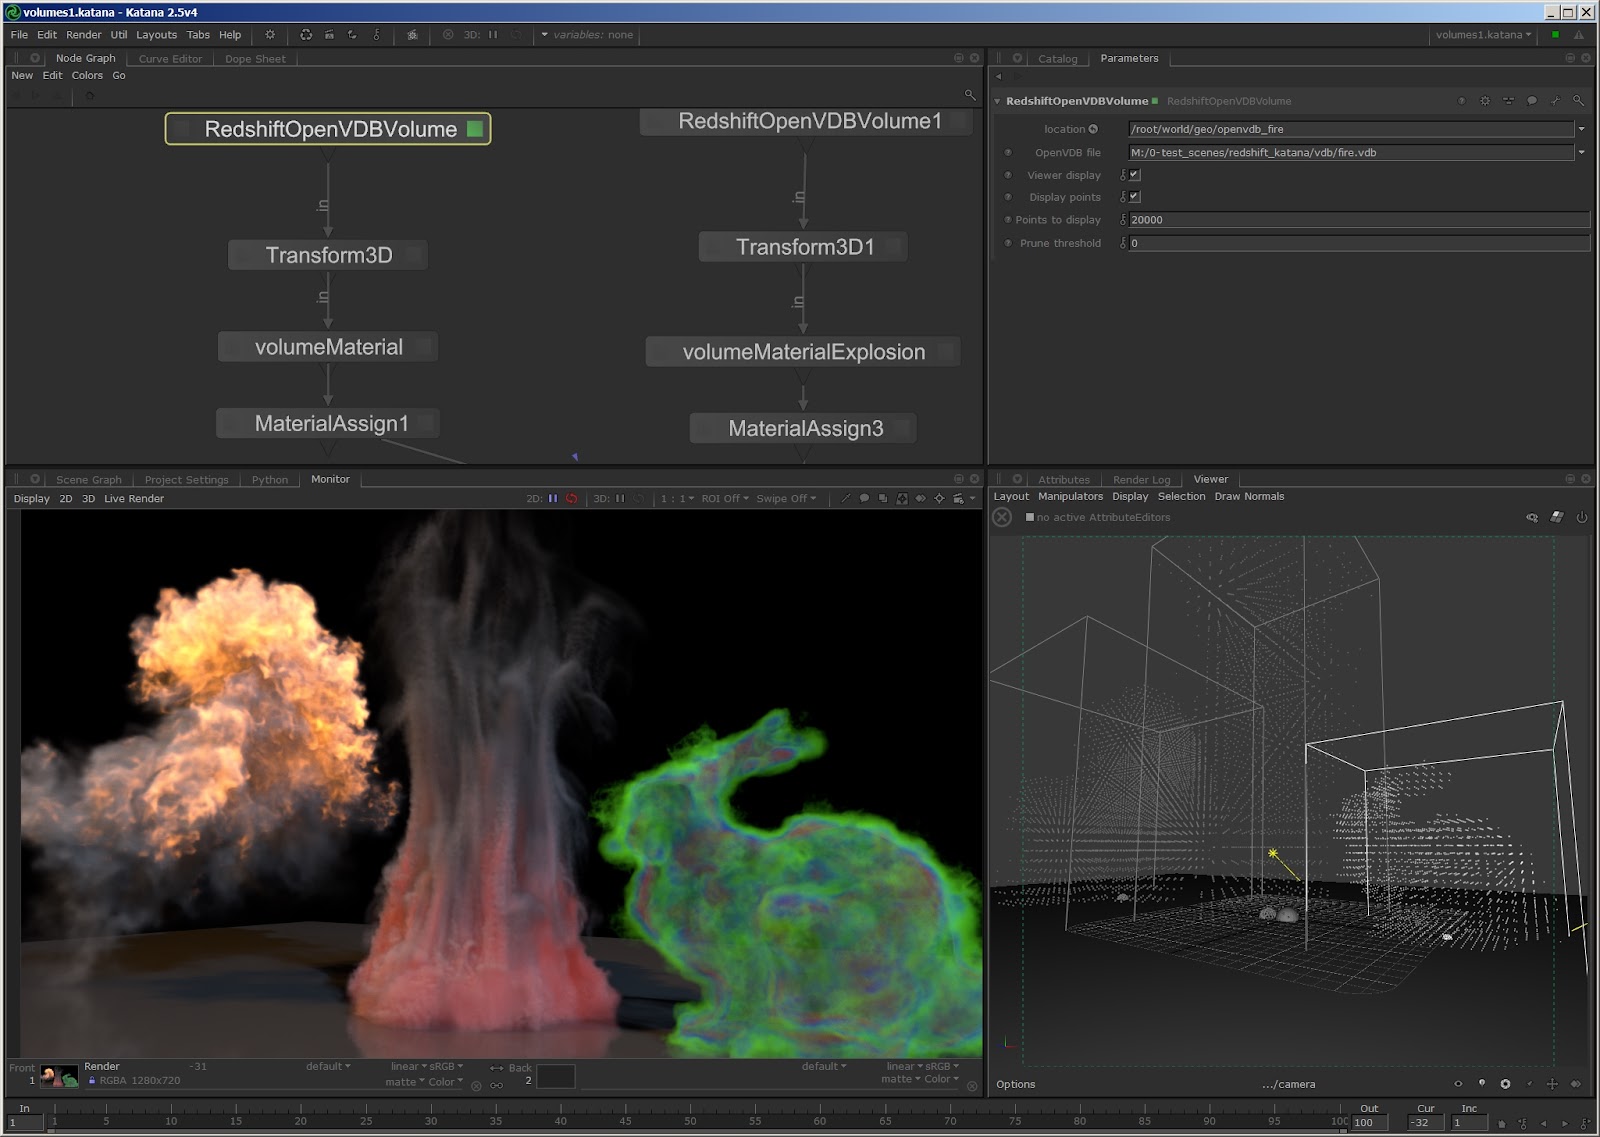Click the node graph select icon in parameters header
The height and width of the screenshot is (1137, 1600).
pos(1508,101)
